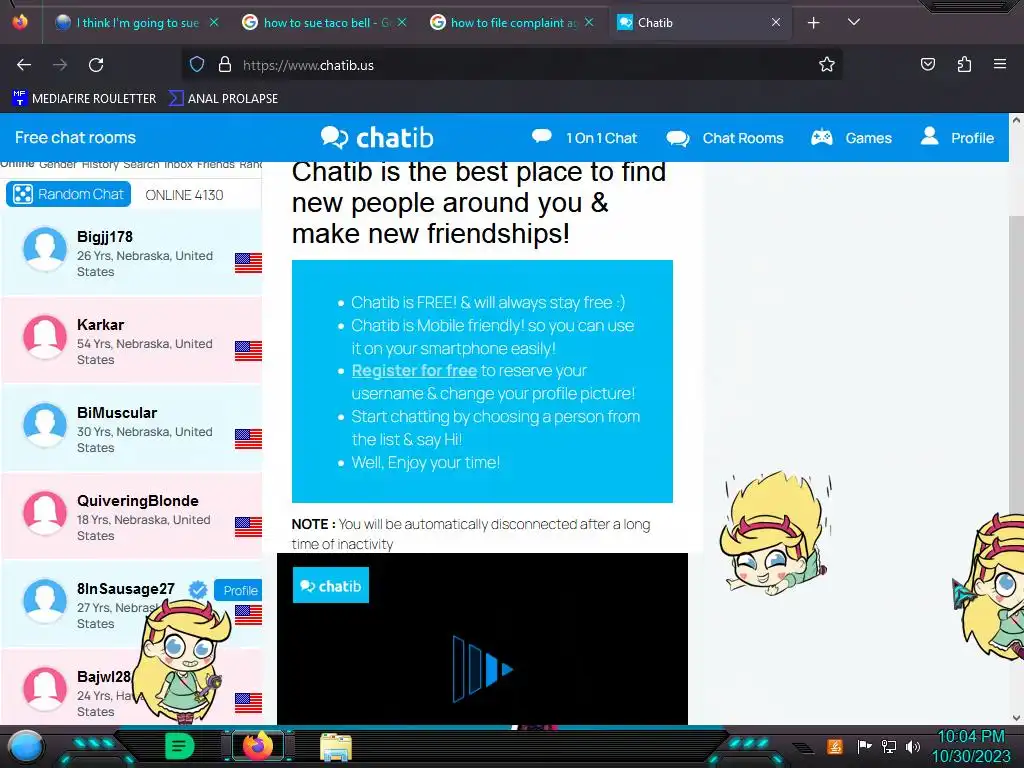Open chat with user Bigjj178
Image resolution: width=1024 pixels, height=768 pixels.
tap(131, 253)
